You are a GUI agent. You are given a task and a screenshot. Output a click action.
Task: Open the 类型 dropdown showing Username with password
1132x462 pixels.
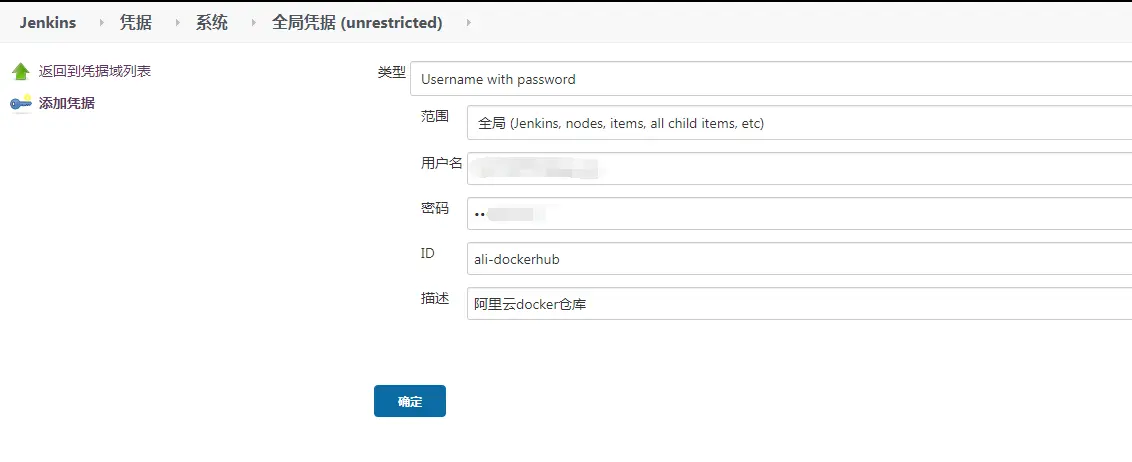pyautogui.click(x=770, y=78)
